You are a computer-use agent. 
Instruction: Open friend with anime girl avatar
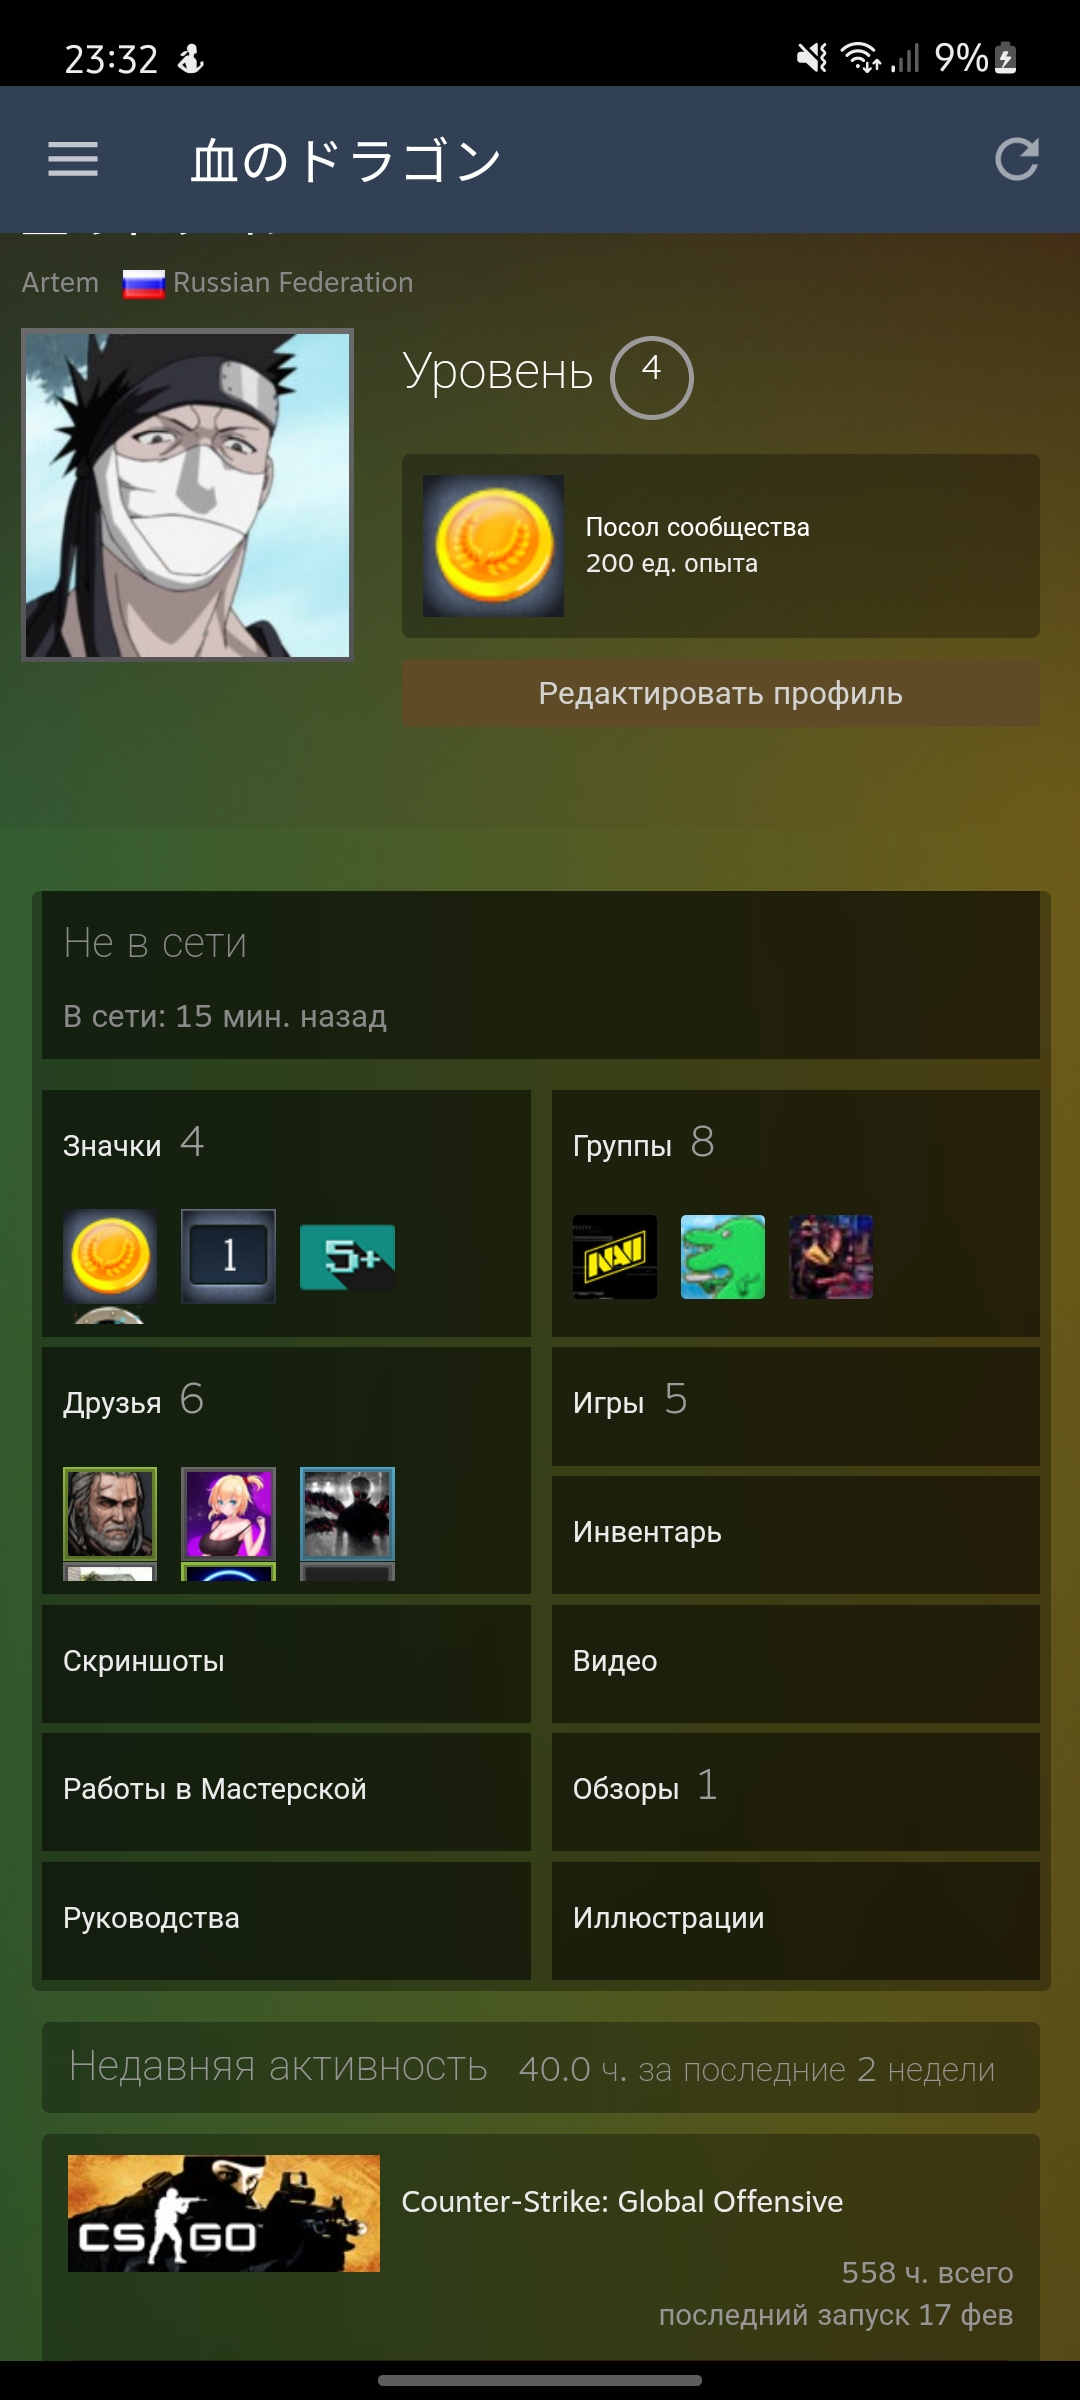[228, 1513]
